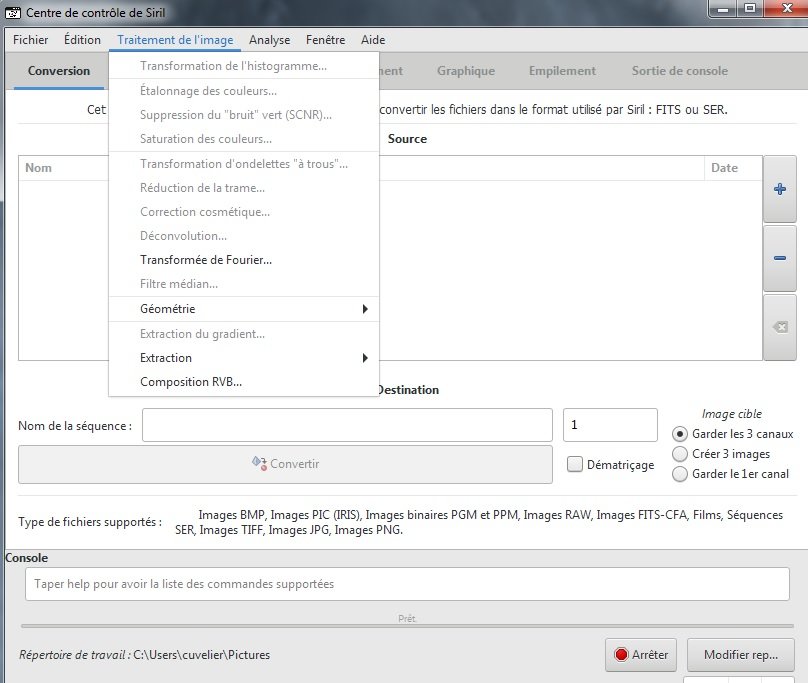This screenshot has height=683, width=808.
Task: Open the Édition menu
Action: (82, 40)
